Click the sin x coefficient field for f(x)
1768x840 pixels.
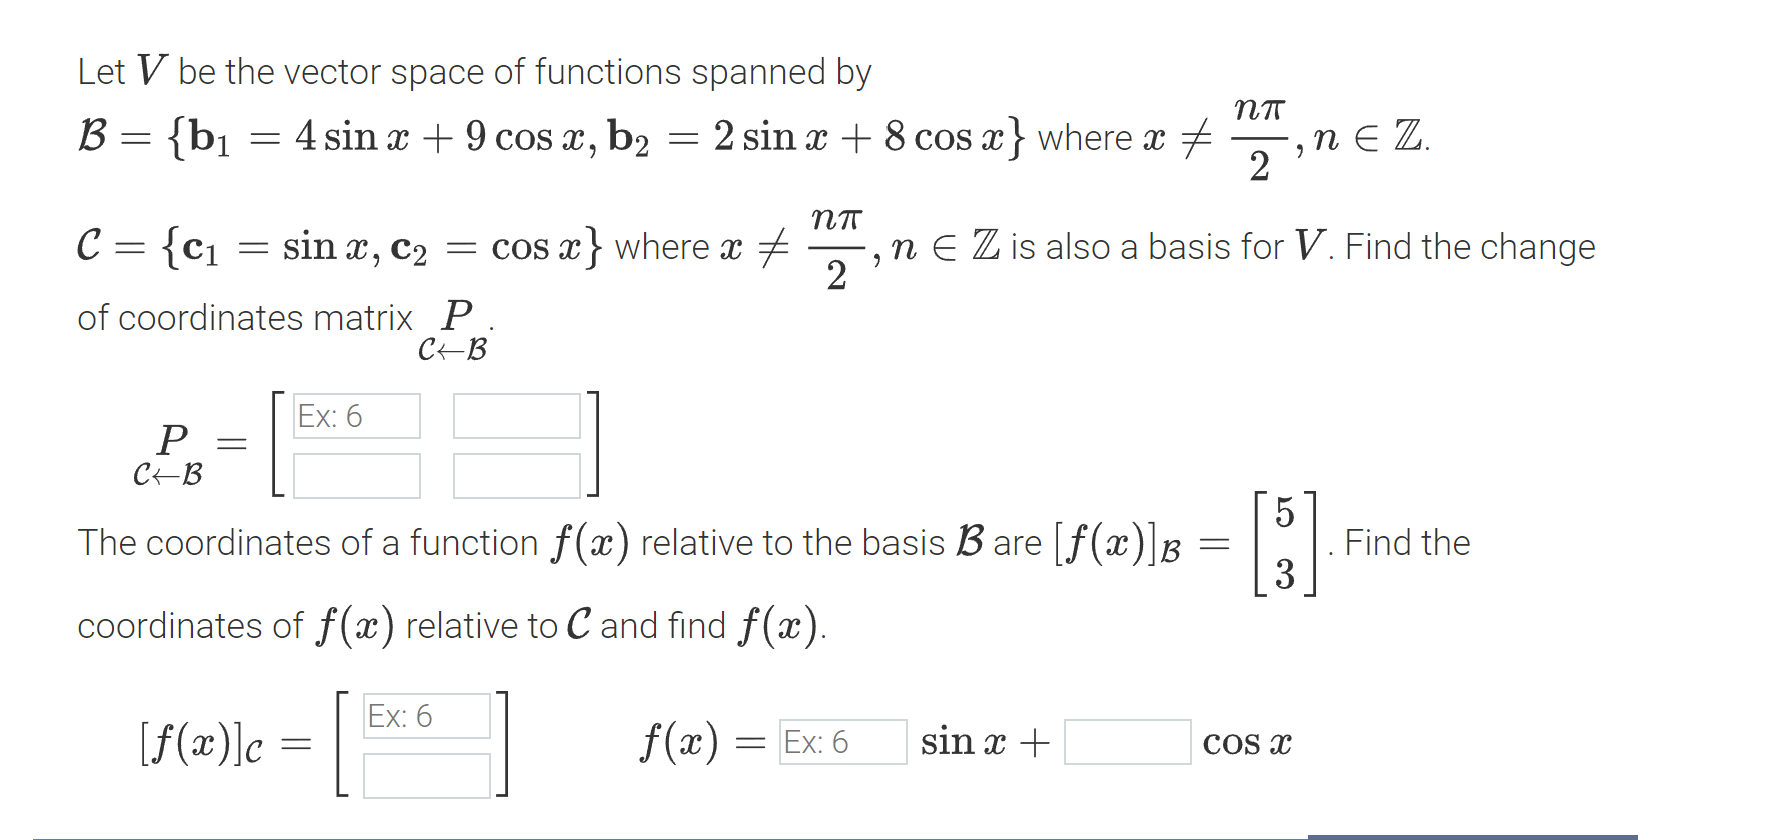(842, 742)
